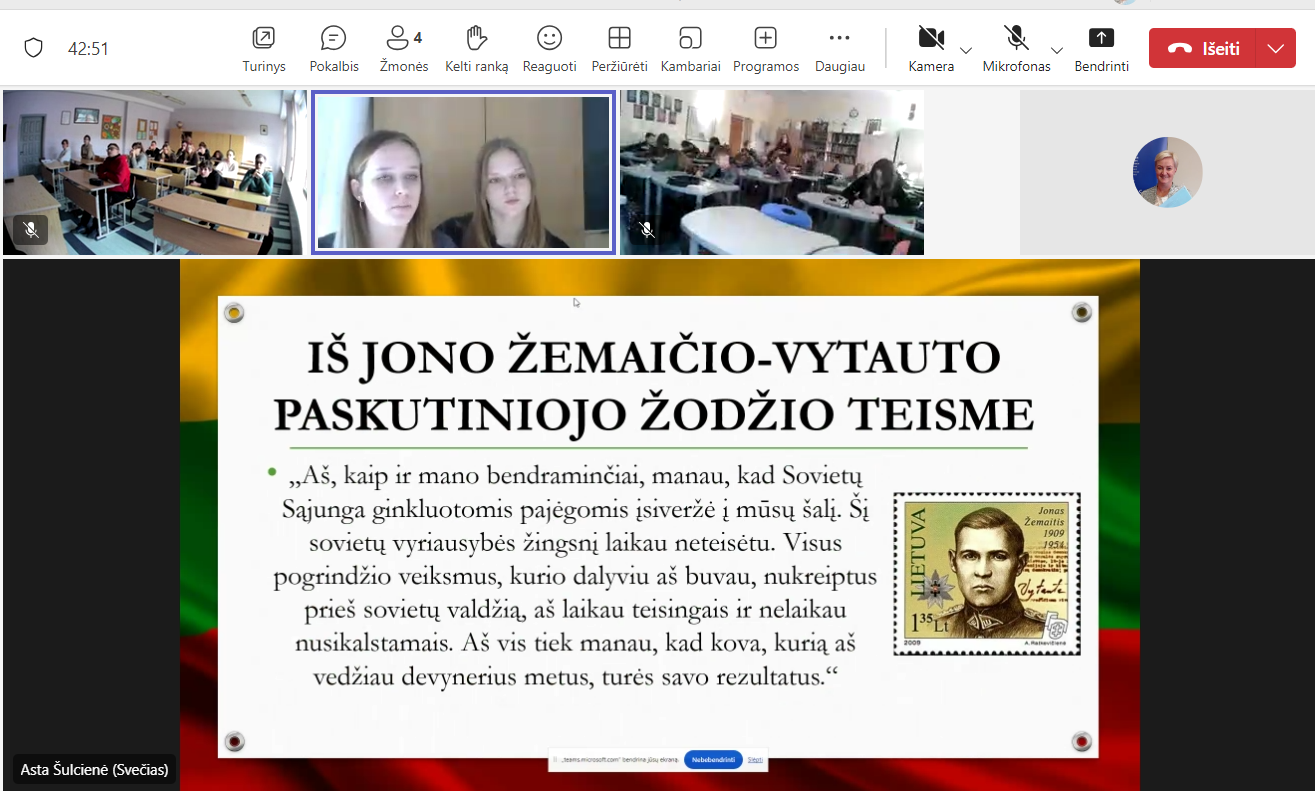Image resolution: width=1315 pixels, height=791 pixels.
Task: Click the muted mic icon on left classroom video
Action: coord(31,230)
